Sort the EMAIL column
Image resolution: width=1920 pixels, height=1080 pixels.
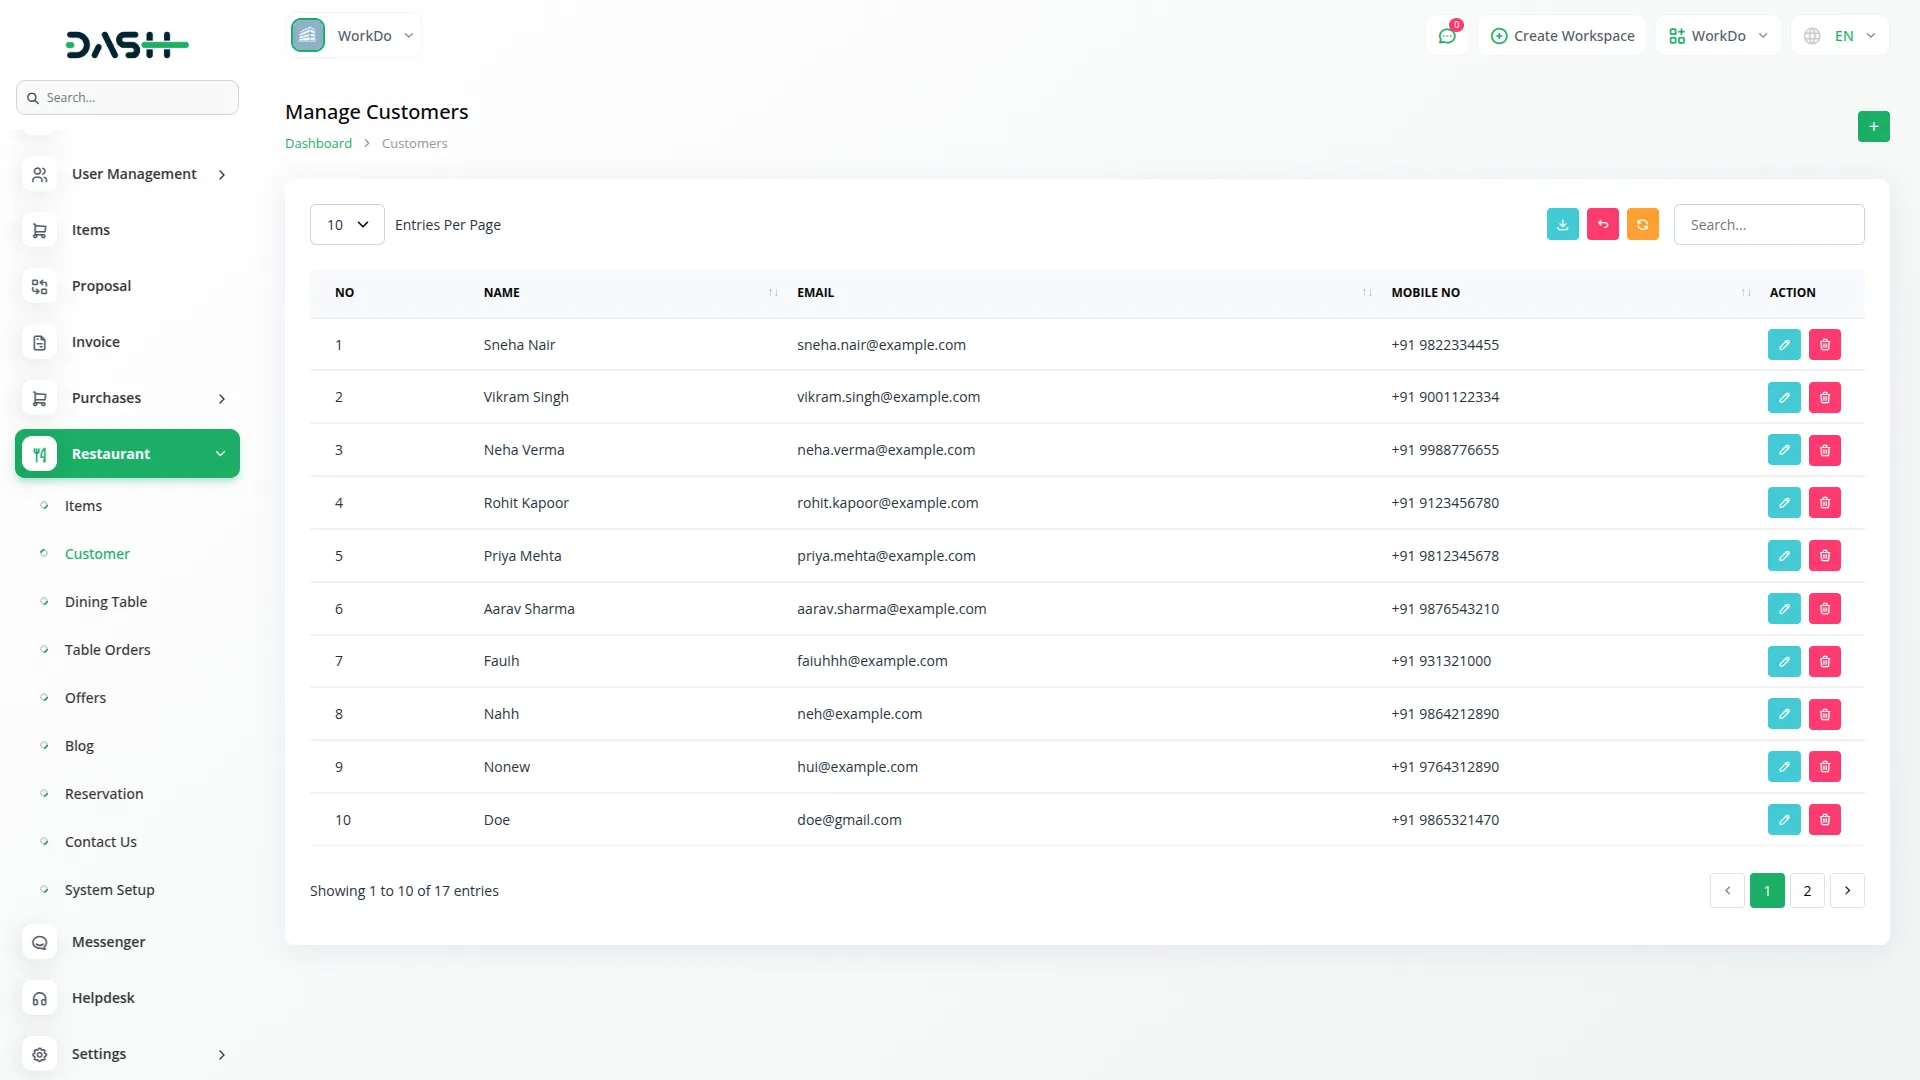(1365, 292)
